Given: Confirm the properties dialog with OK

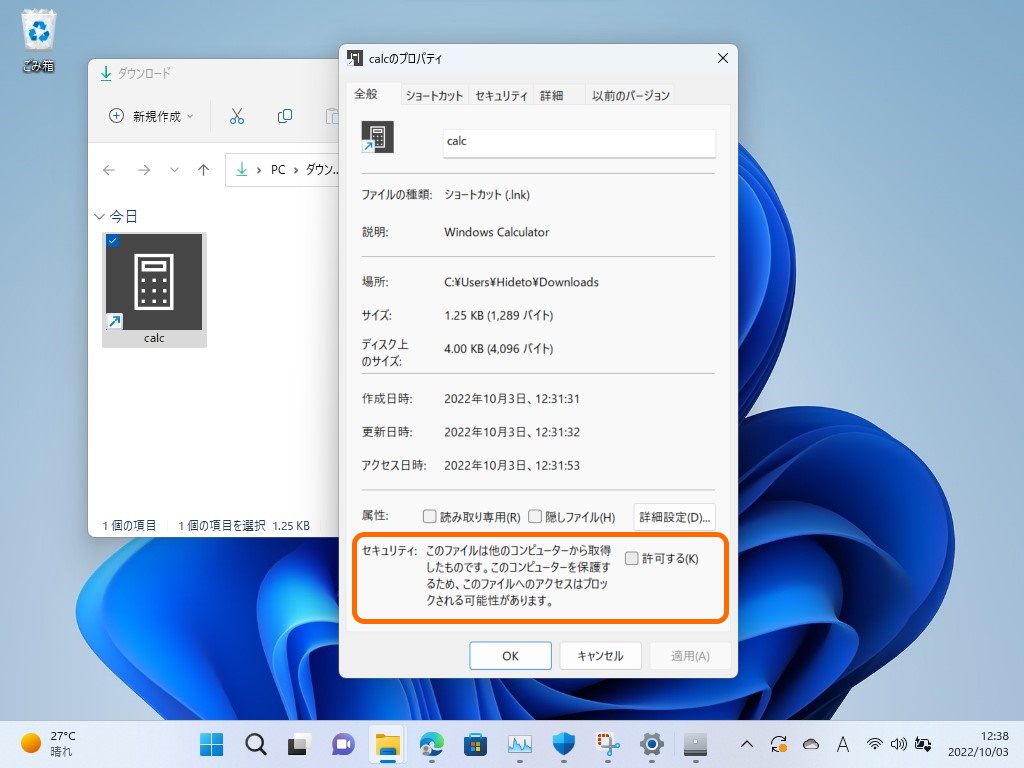Looking at the screenshot, I should [x=510, y=655].
